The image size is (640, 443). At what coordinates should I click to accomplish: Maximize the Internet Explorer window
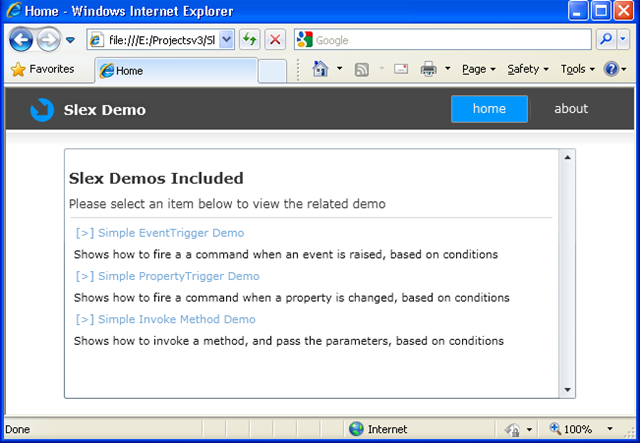pos(601,11)
